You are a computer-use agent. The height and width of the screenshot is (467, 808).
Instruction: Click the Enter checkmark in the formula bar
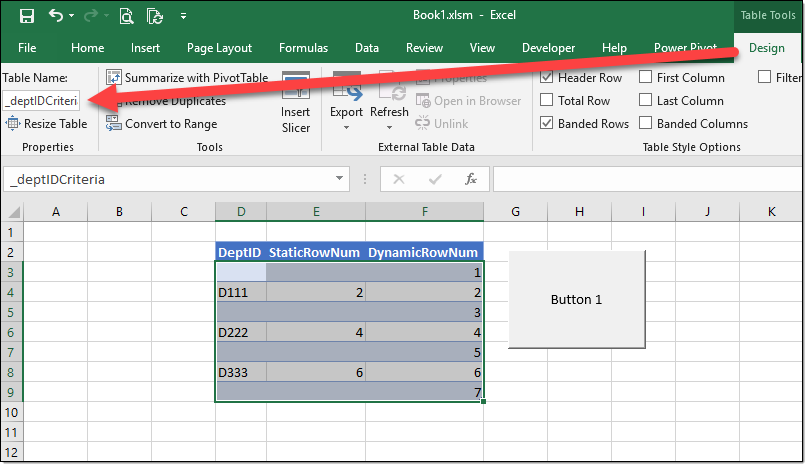[435, 179]
